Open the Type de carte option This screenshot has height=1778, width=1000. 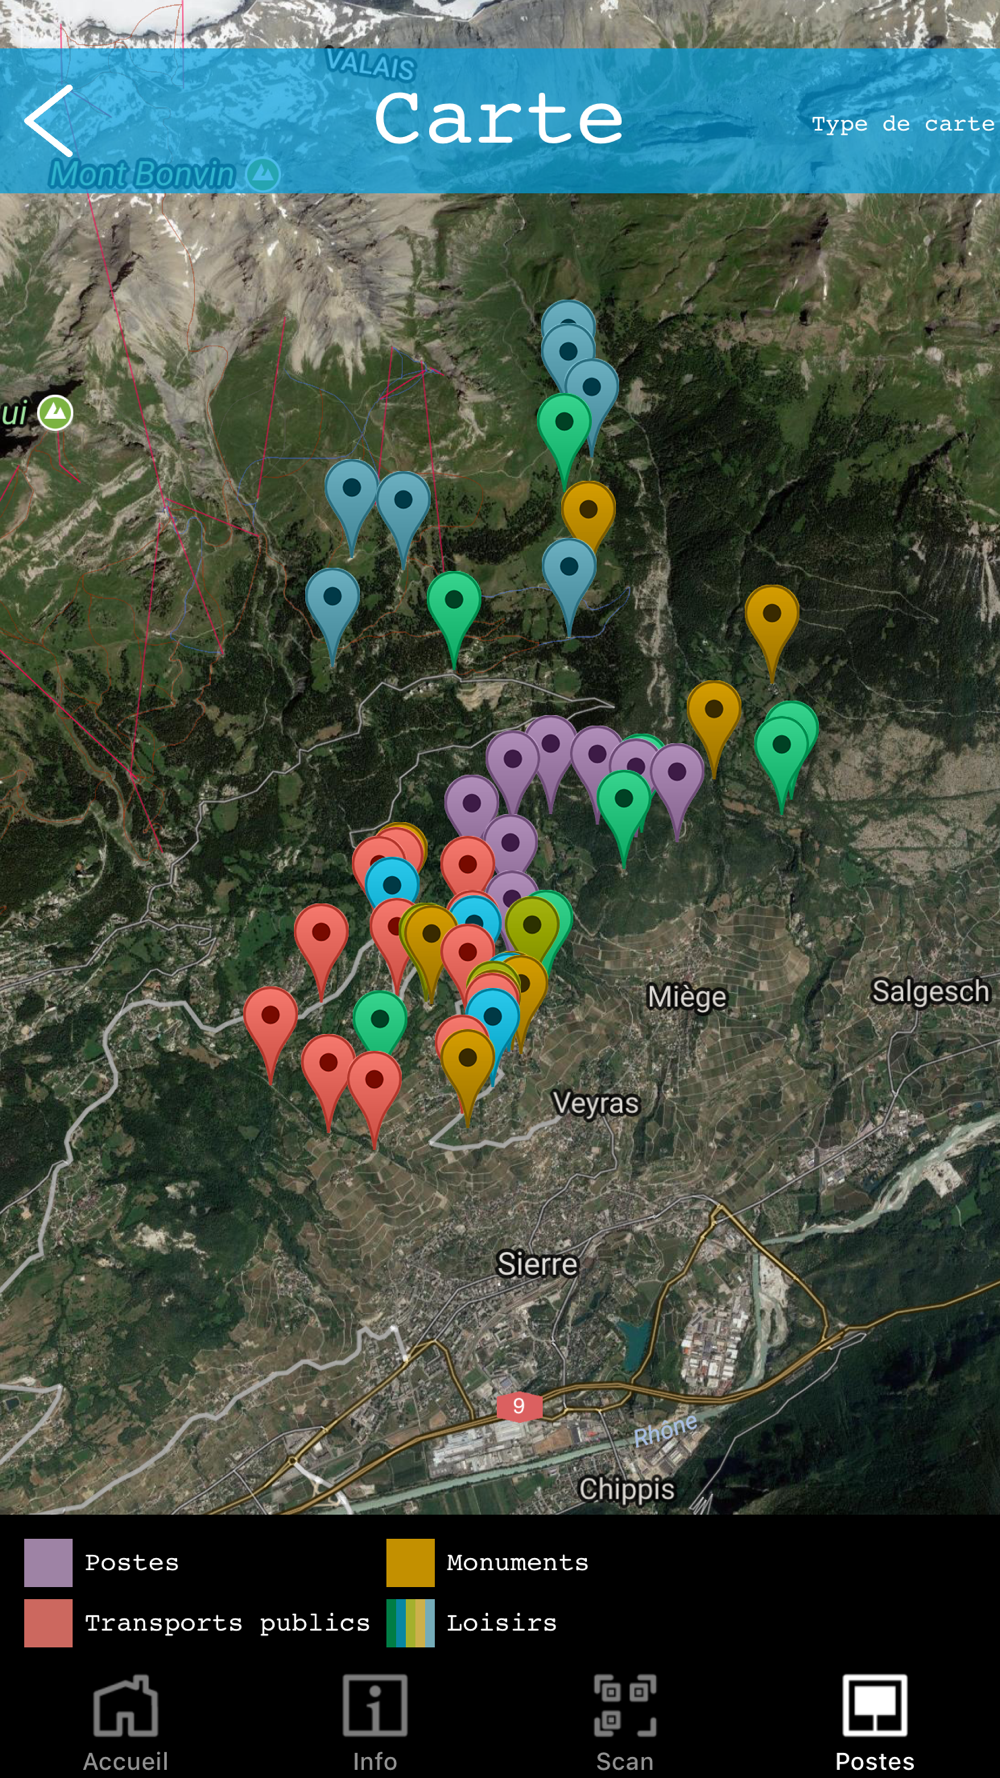(902, 124)
